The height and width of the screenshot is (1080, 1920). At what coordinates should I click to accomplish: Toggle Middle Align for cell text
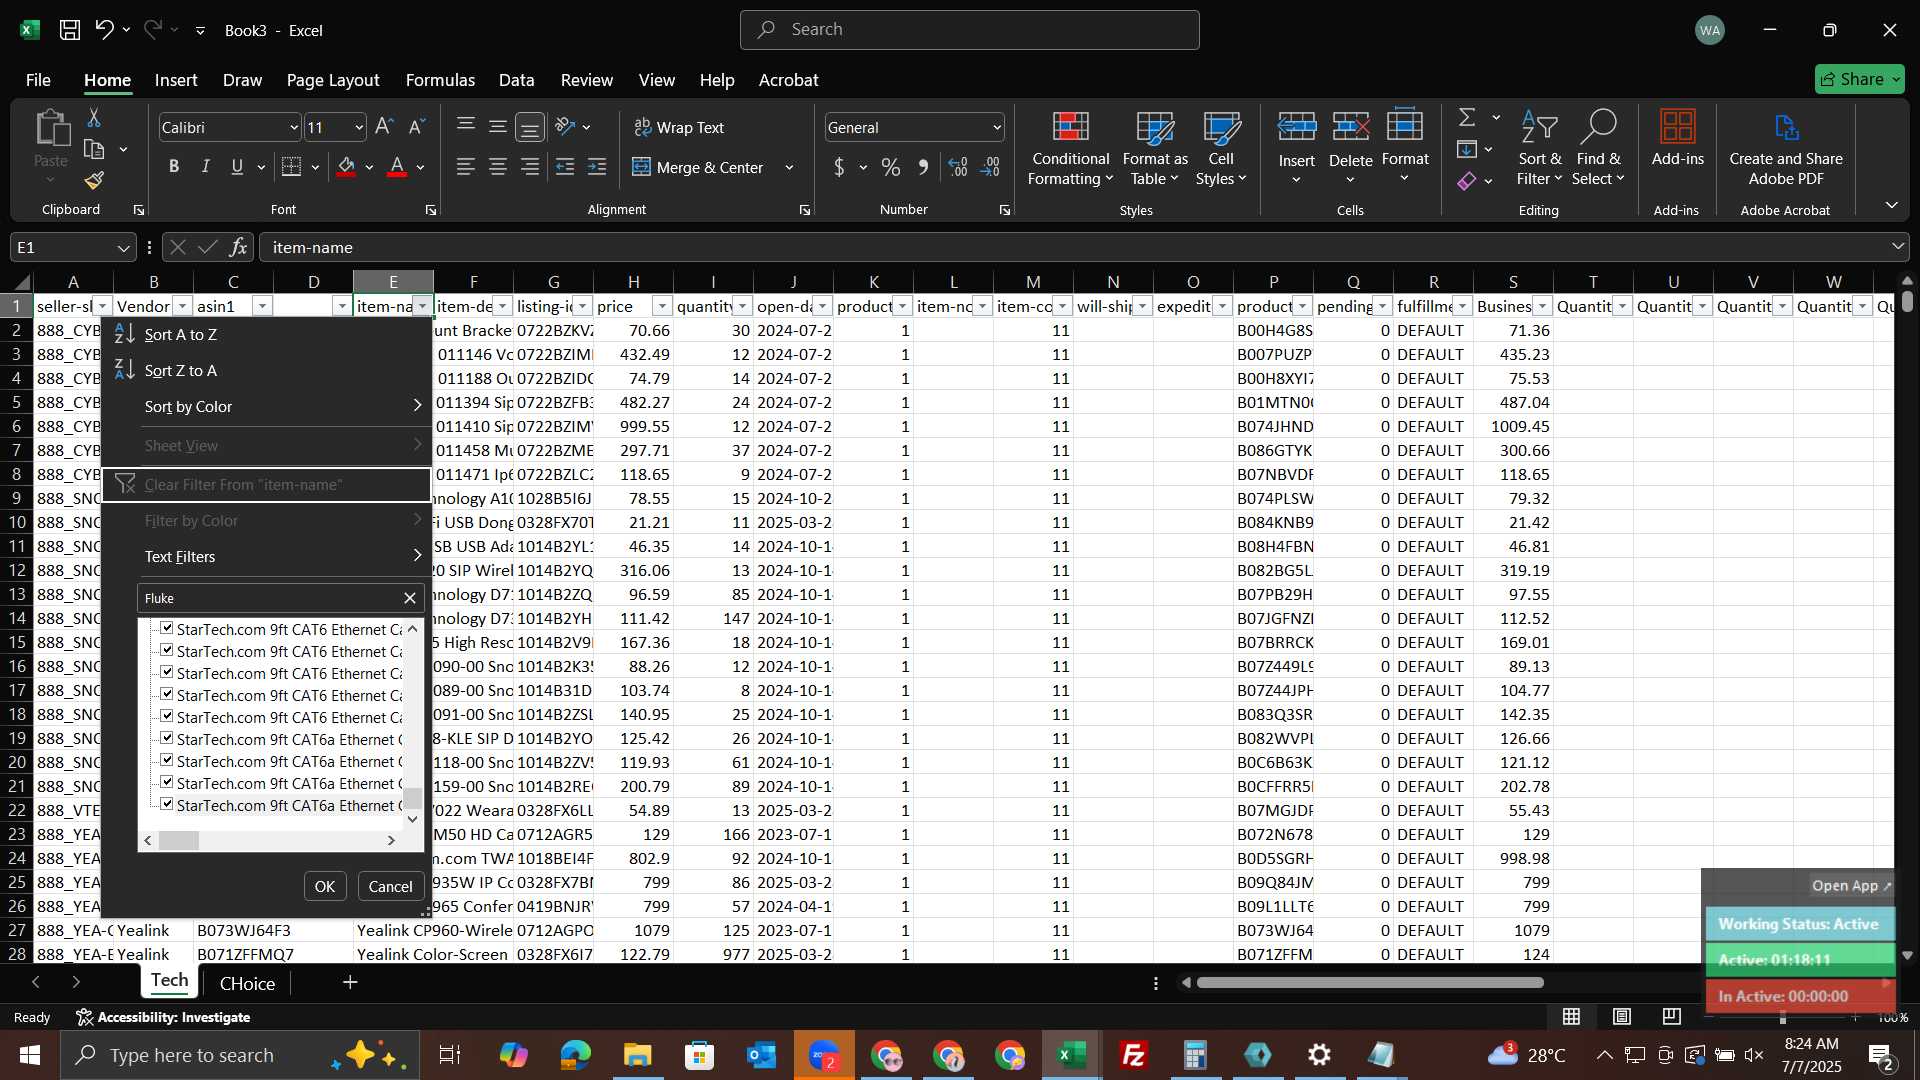(498, 127)
